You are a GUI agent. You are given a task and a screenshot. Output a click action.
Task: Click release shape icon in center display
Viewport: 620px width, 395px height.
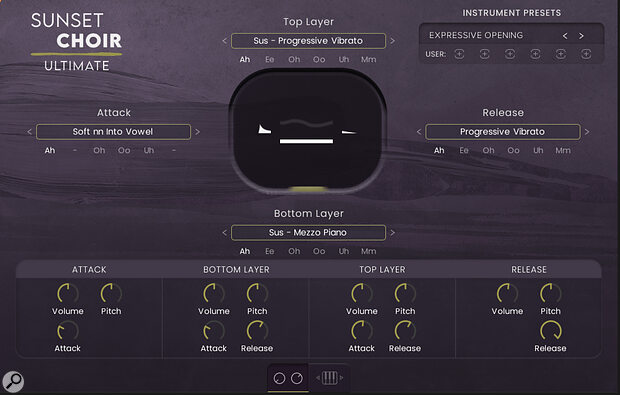349,132
